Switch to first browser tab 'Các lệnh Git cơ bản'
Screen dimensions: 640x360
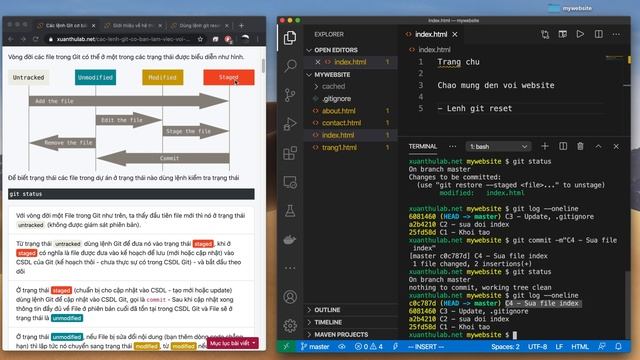[65, 25]
